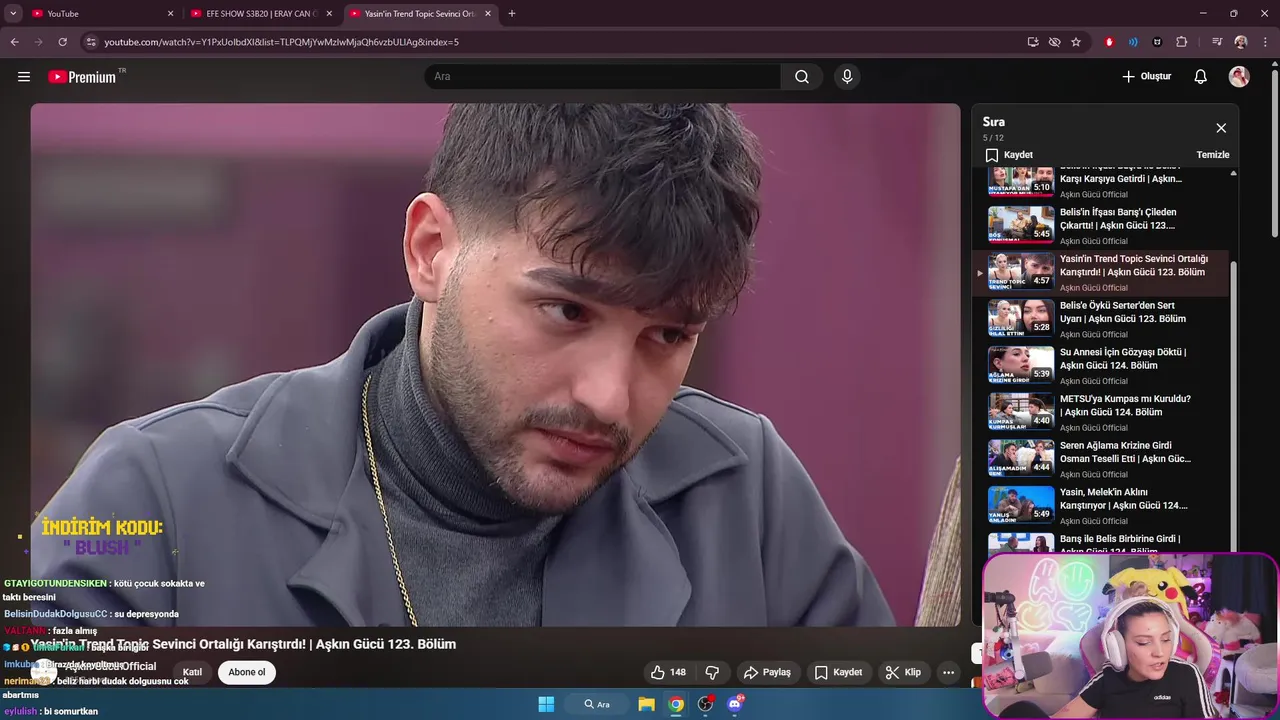1280x720 pixels.
Task: Open the black cat-face extension
Action: 1157,42
